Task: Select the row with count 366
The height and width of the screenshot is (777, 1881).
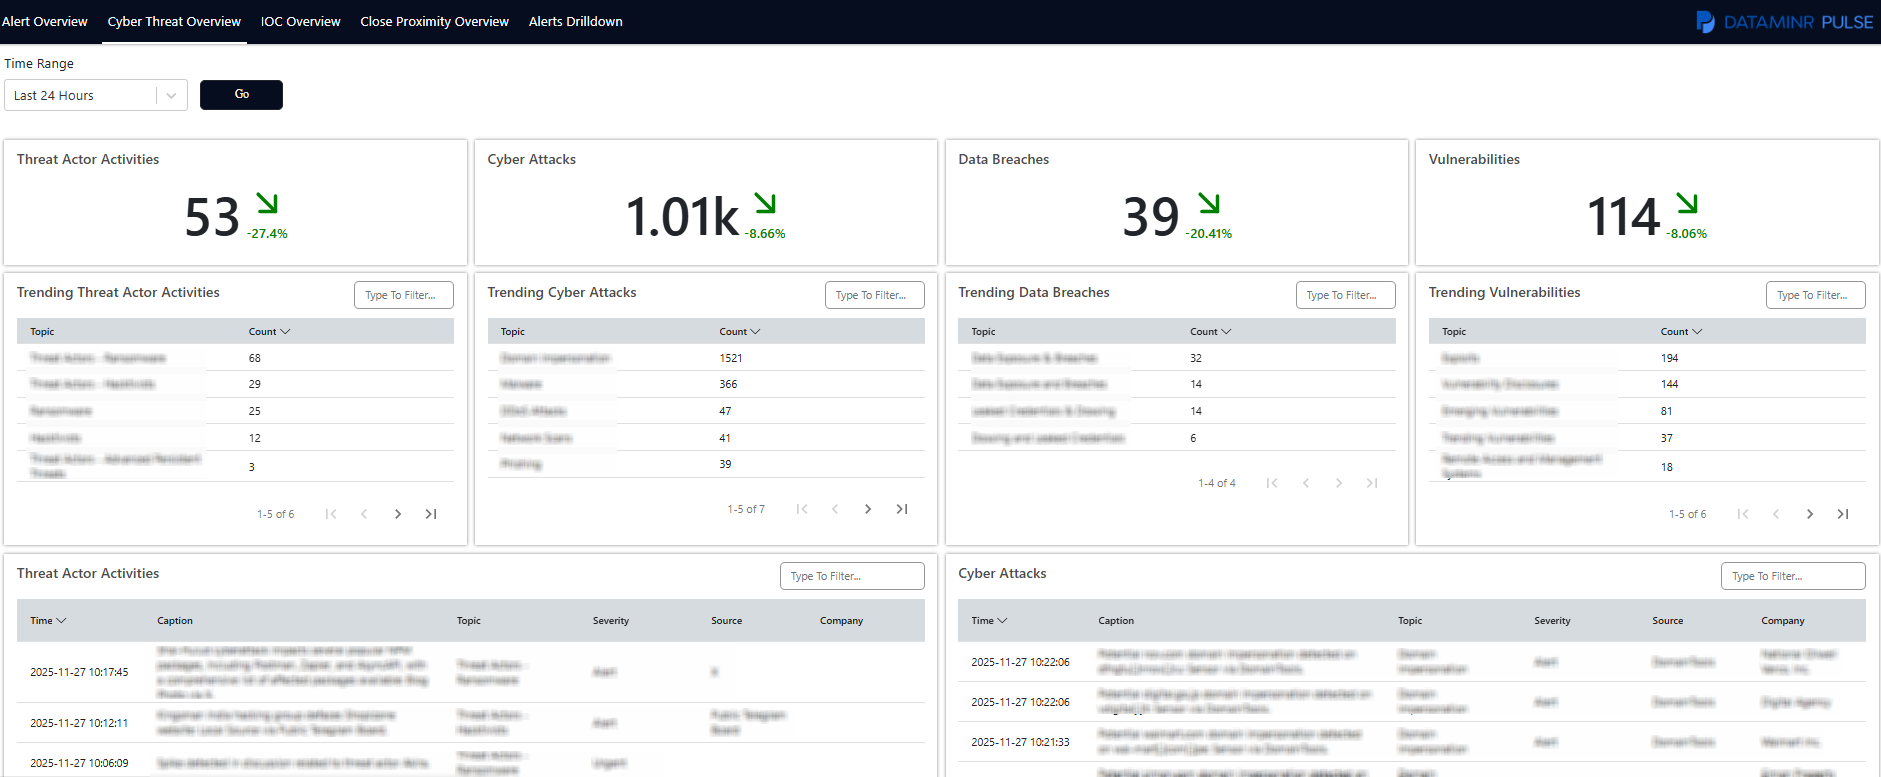Action: [706, 384]
